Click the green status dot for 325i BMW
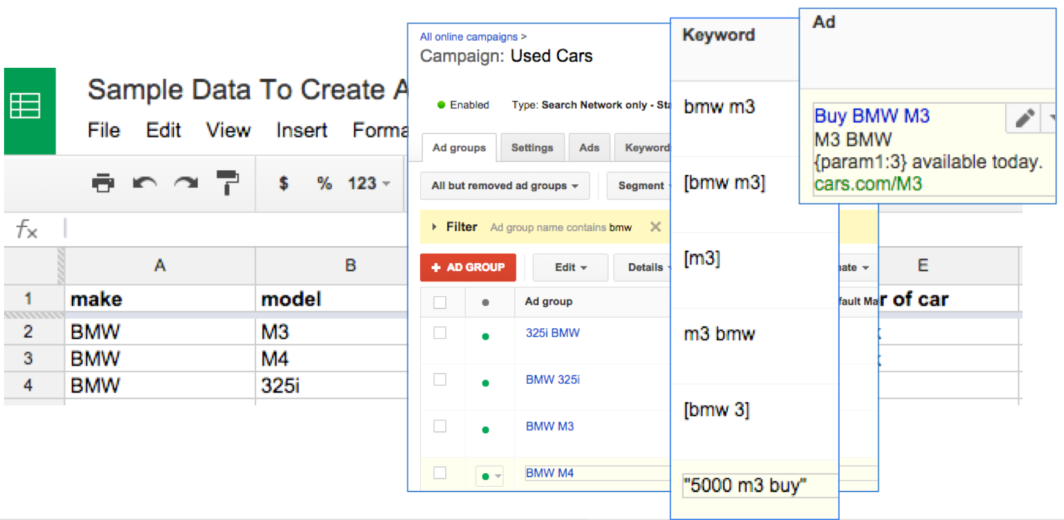The width and height of the screenshot is (1064, 520). [x=485, y=336]
